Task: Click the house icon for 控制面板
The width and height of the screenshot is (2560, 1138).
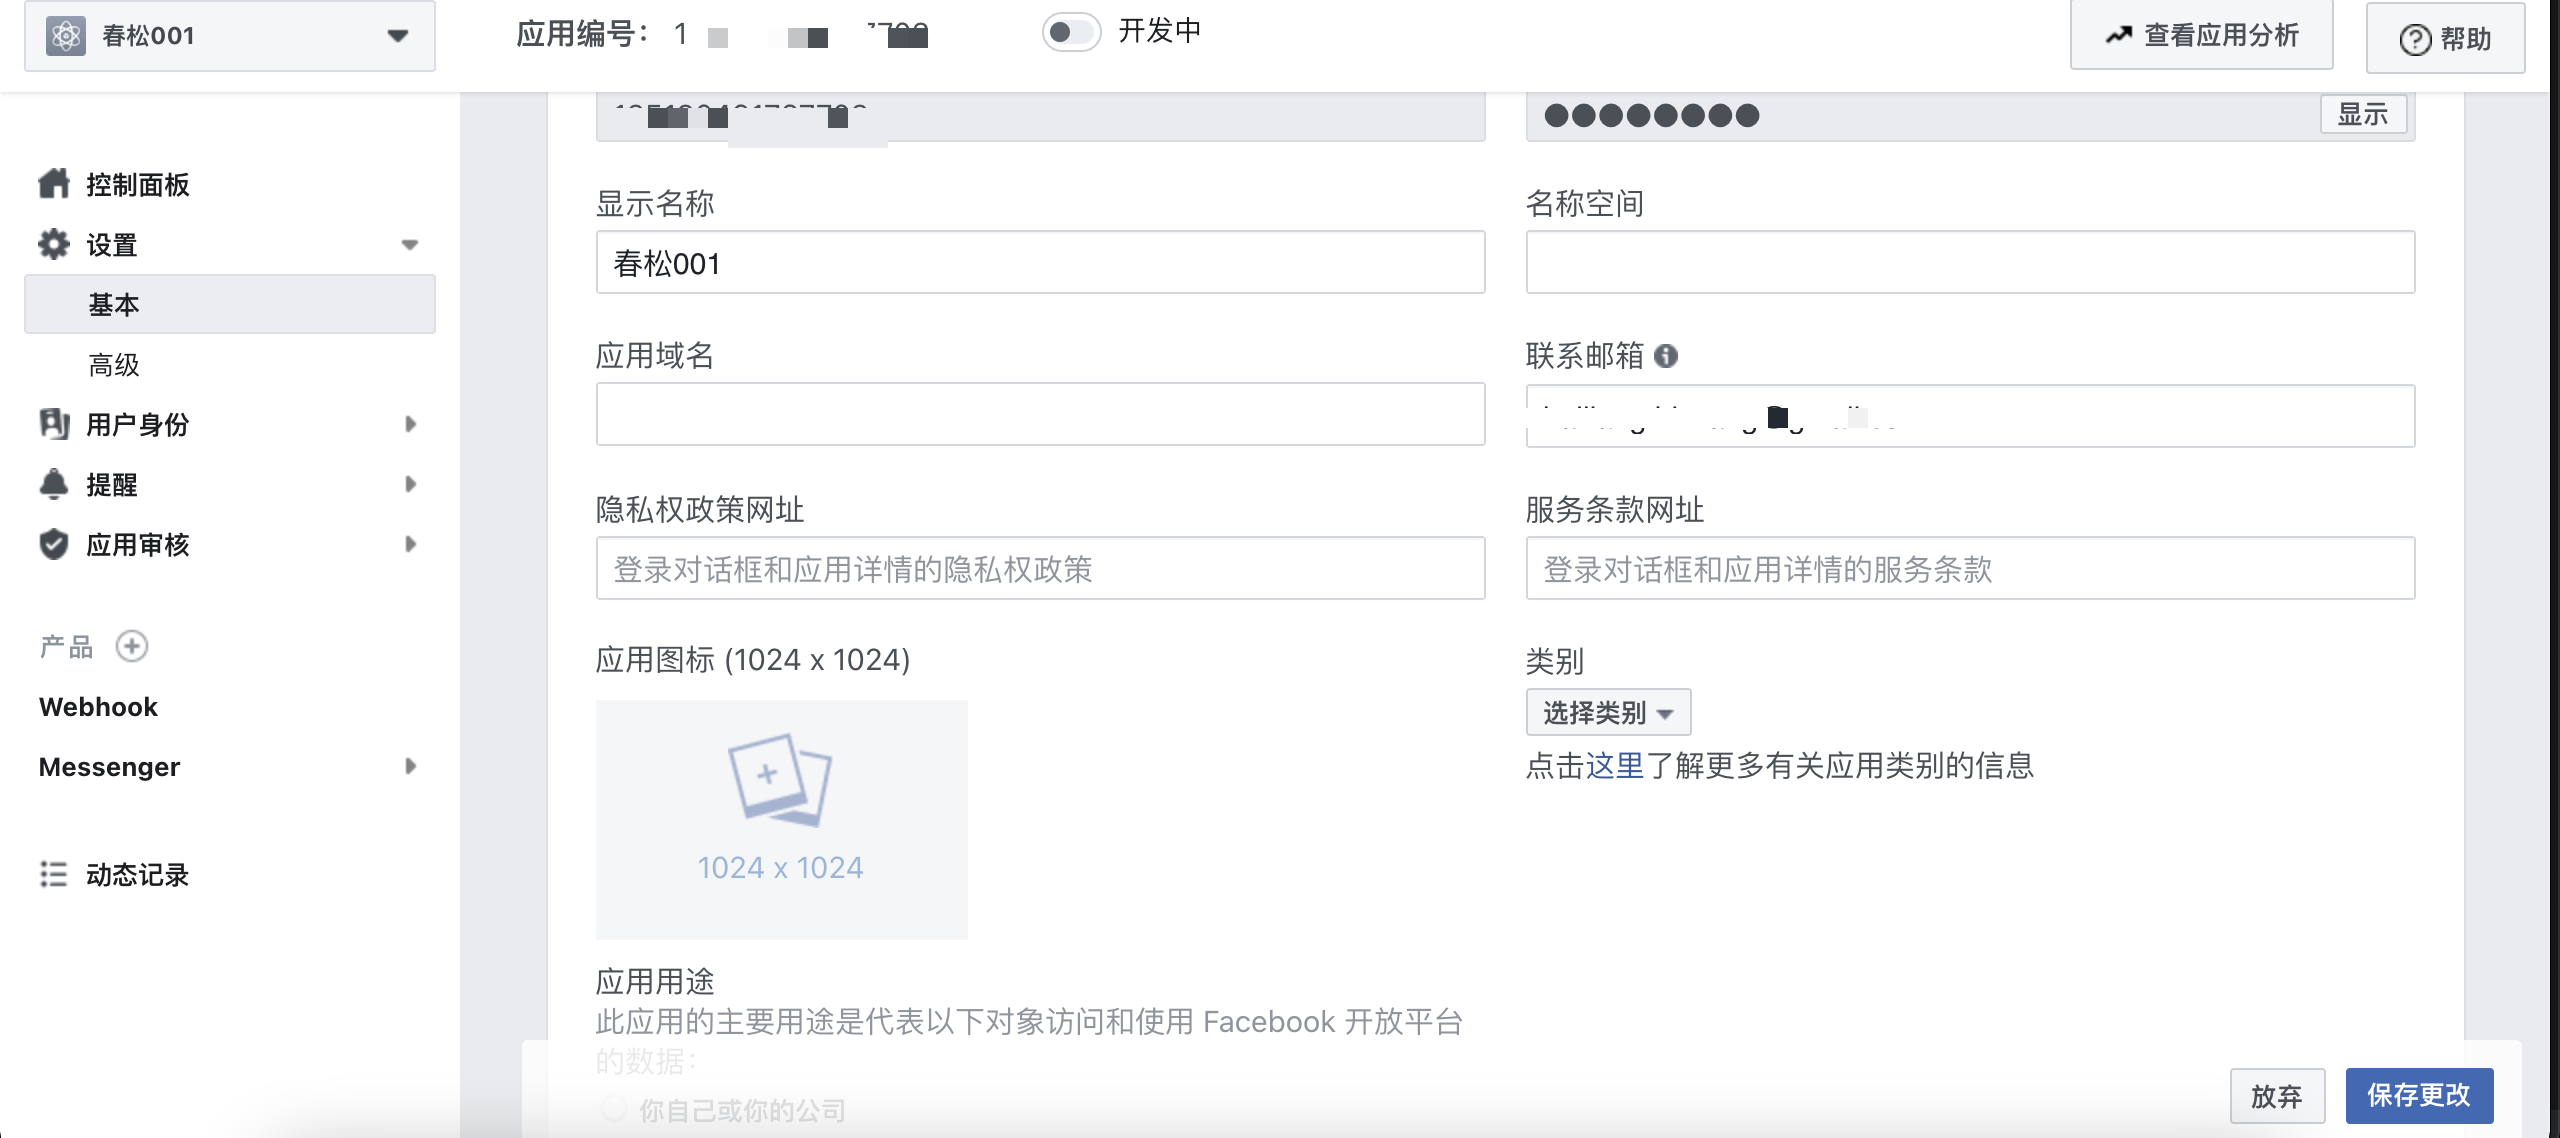Action: [54, 183]
